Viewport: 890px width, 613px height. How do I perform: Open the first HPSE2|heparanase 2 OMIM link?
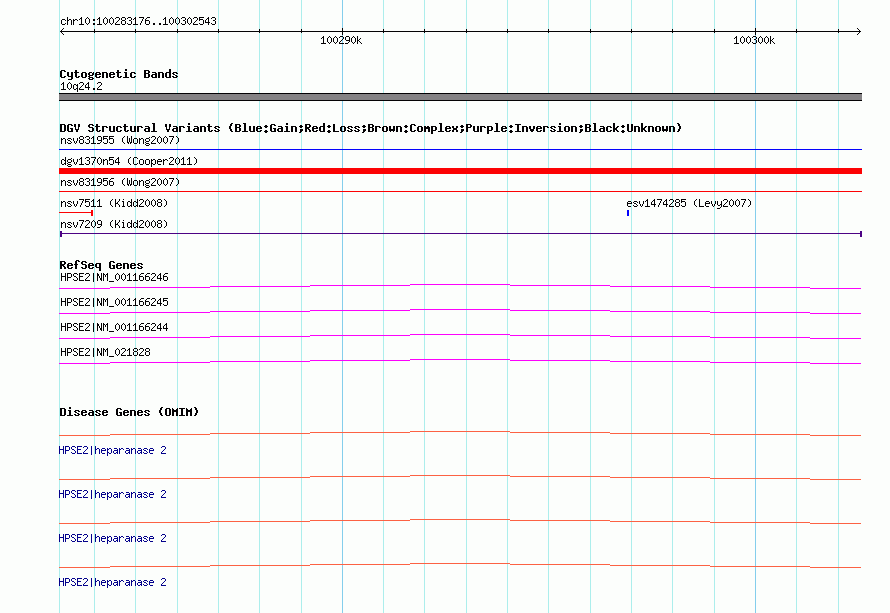tap(112, 451)
